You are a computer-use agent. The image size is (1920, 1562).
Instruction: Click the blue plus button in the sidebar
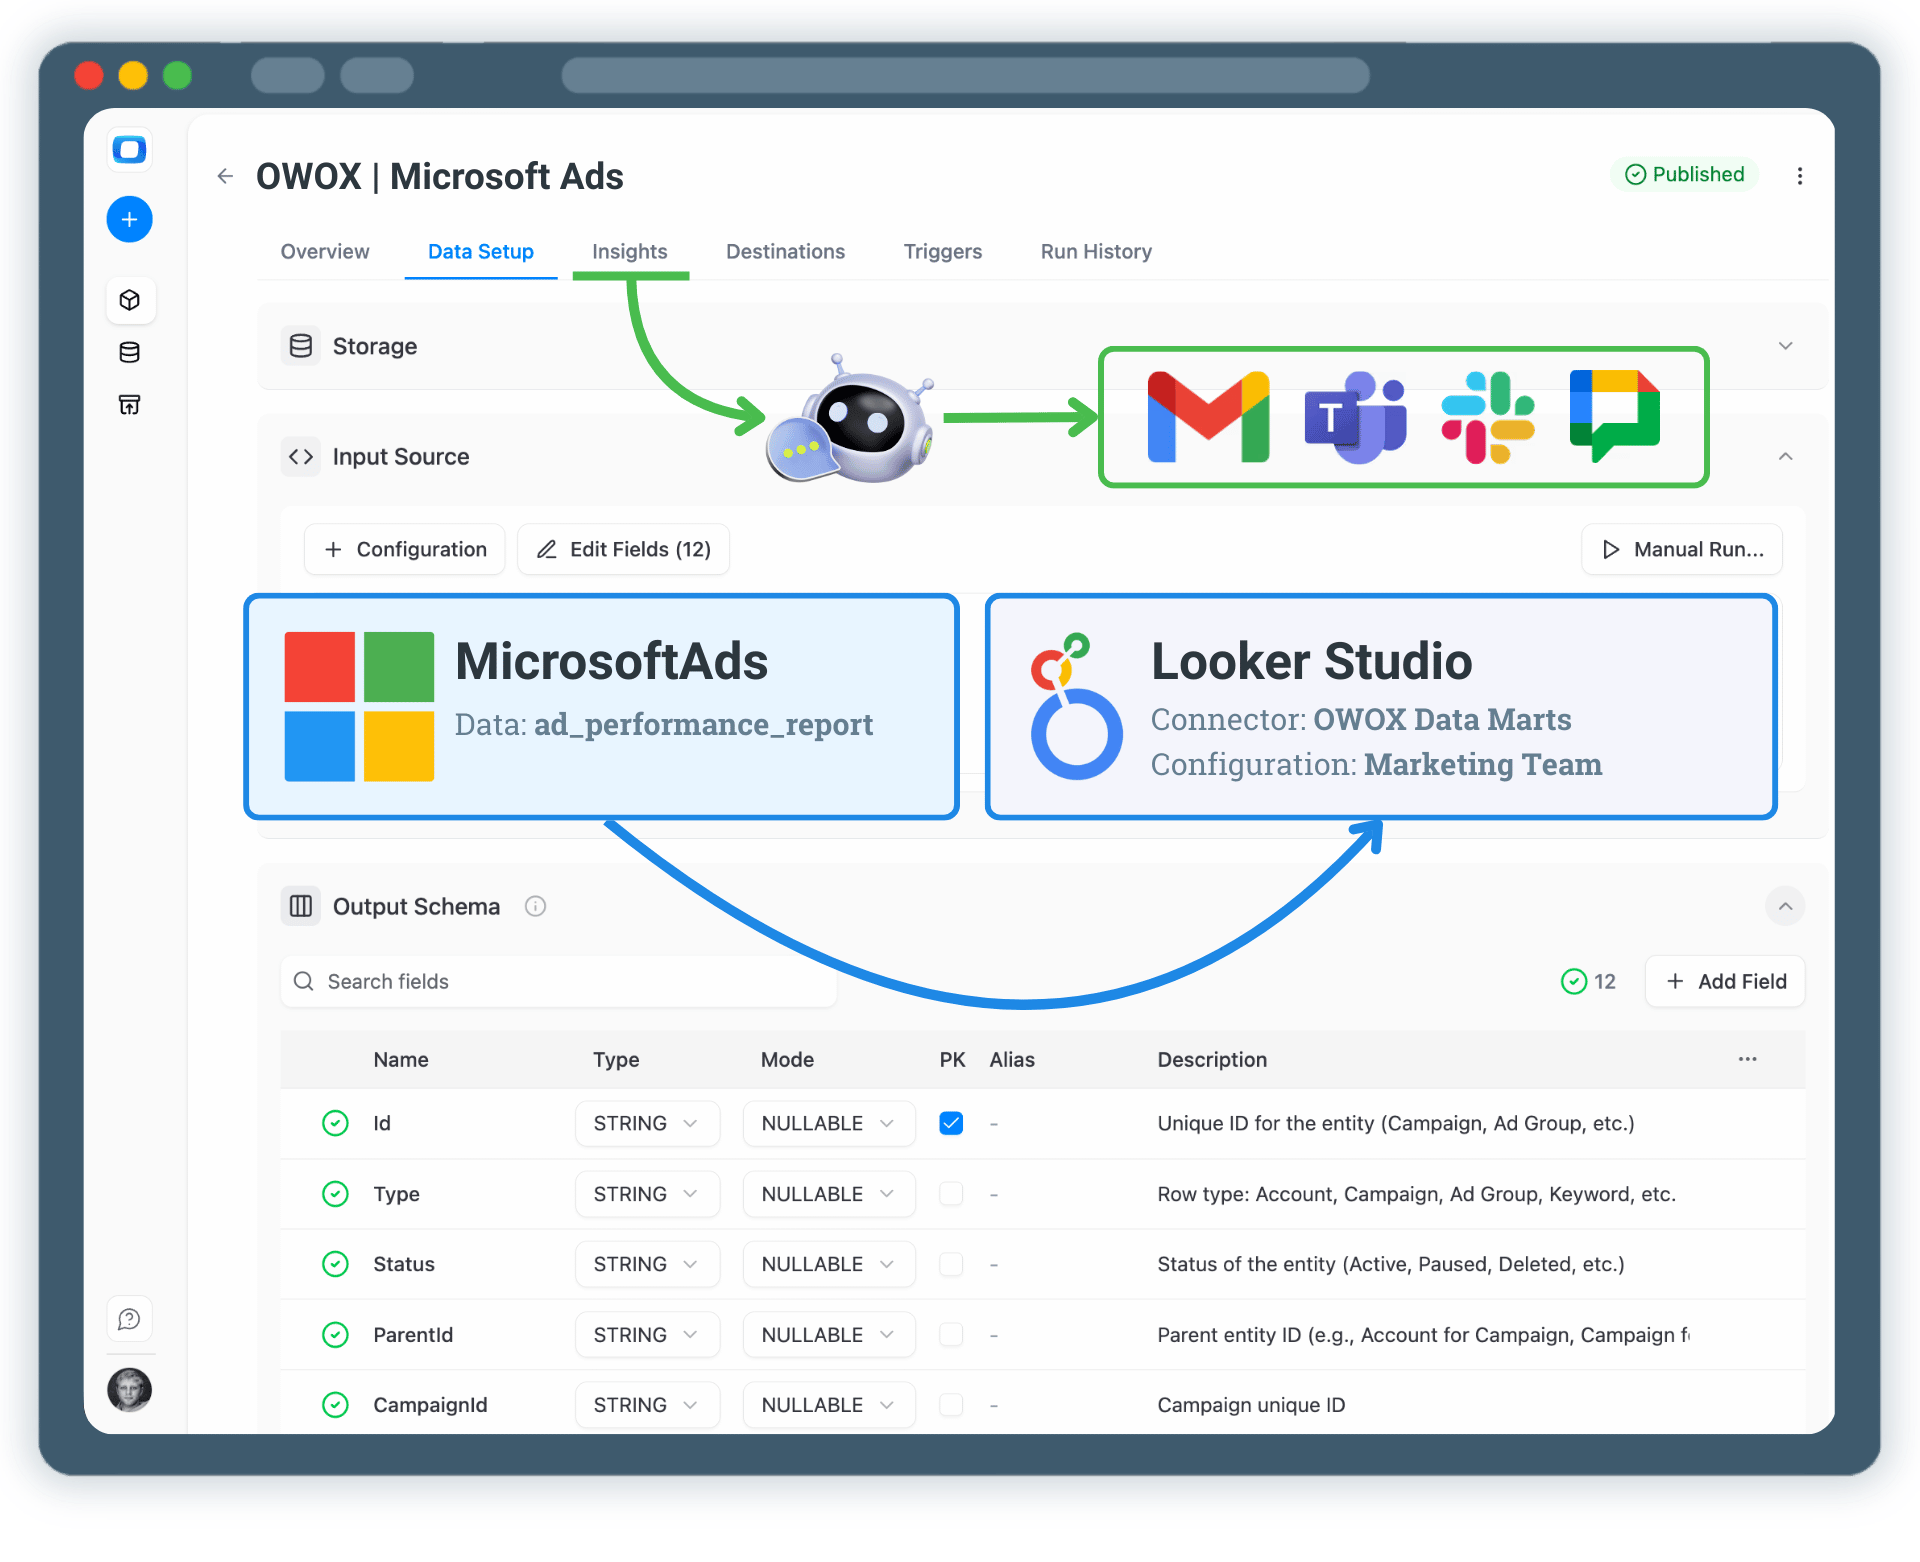(129, 219)
